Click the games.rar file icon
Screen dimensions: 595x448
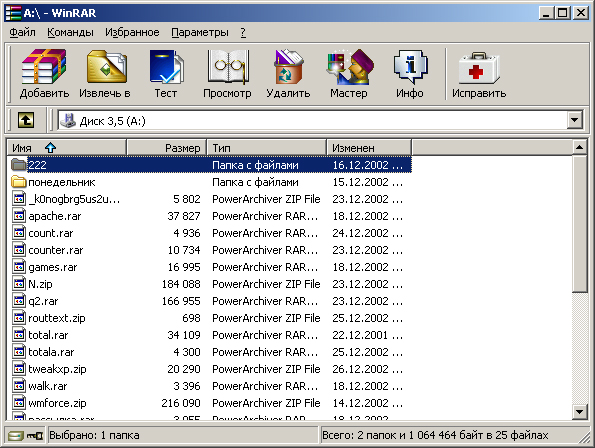click(x=19, y=267)
